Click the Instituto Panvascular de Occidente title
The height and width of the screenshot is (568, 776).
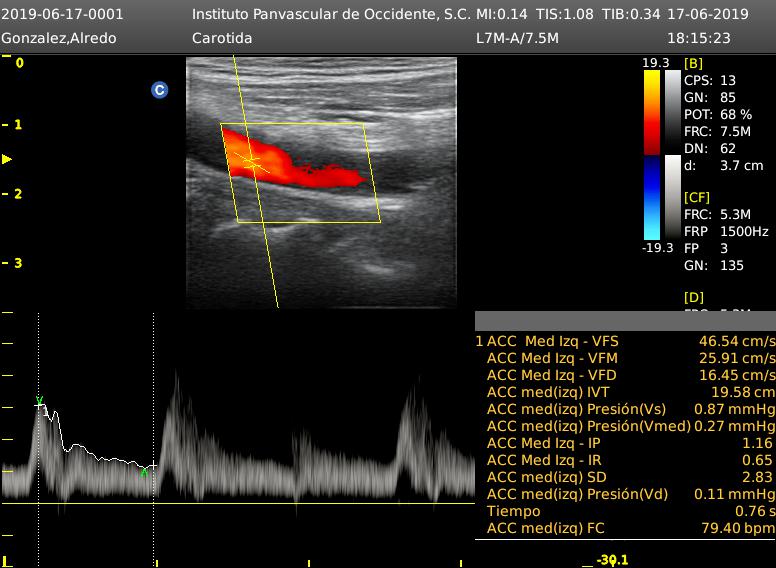tap(332, 14)
